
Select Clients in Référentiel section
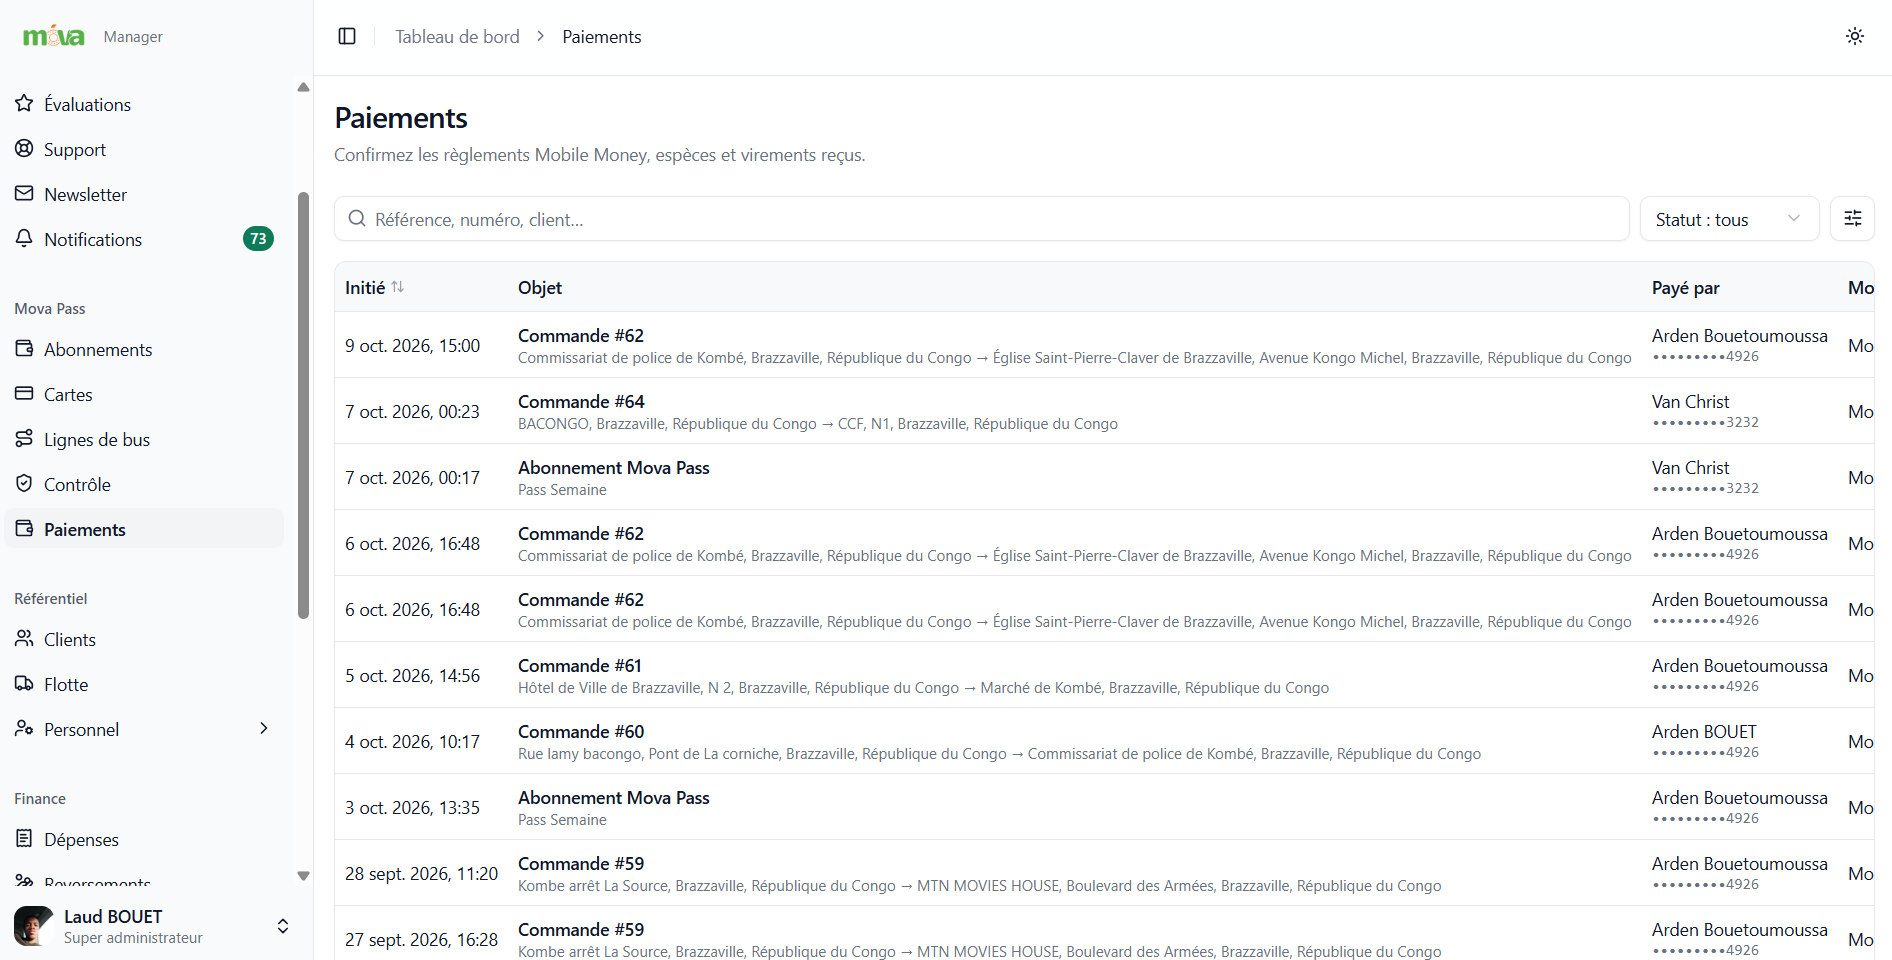pos(144,639)
